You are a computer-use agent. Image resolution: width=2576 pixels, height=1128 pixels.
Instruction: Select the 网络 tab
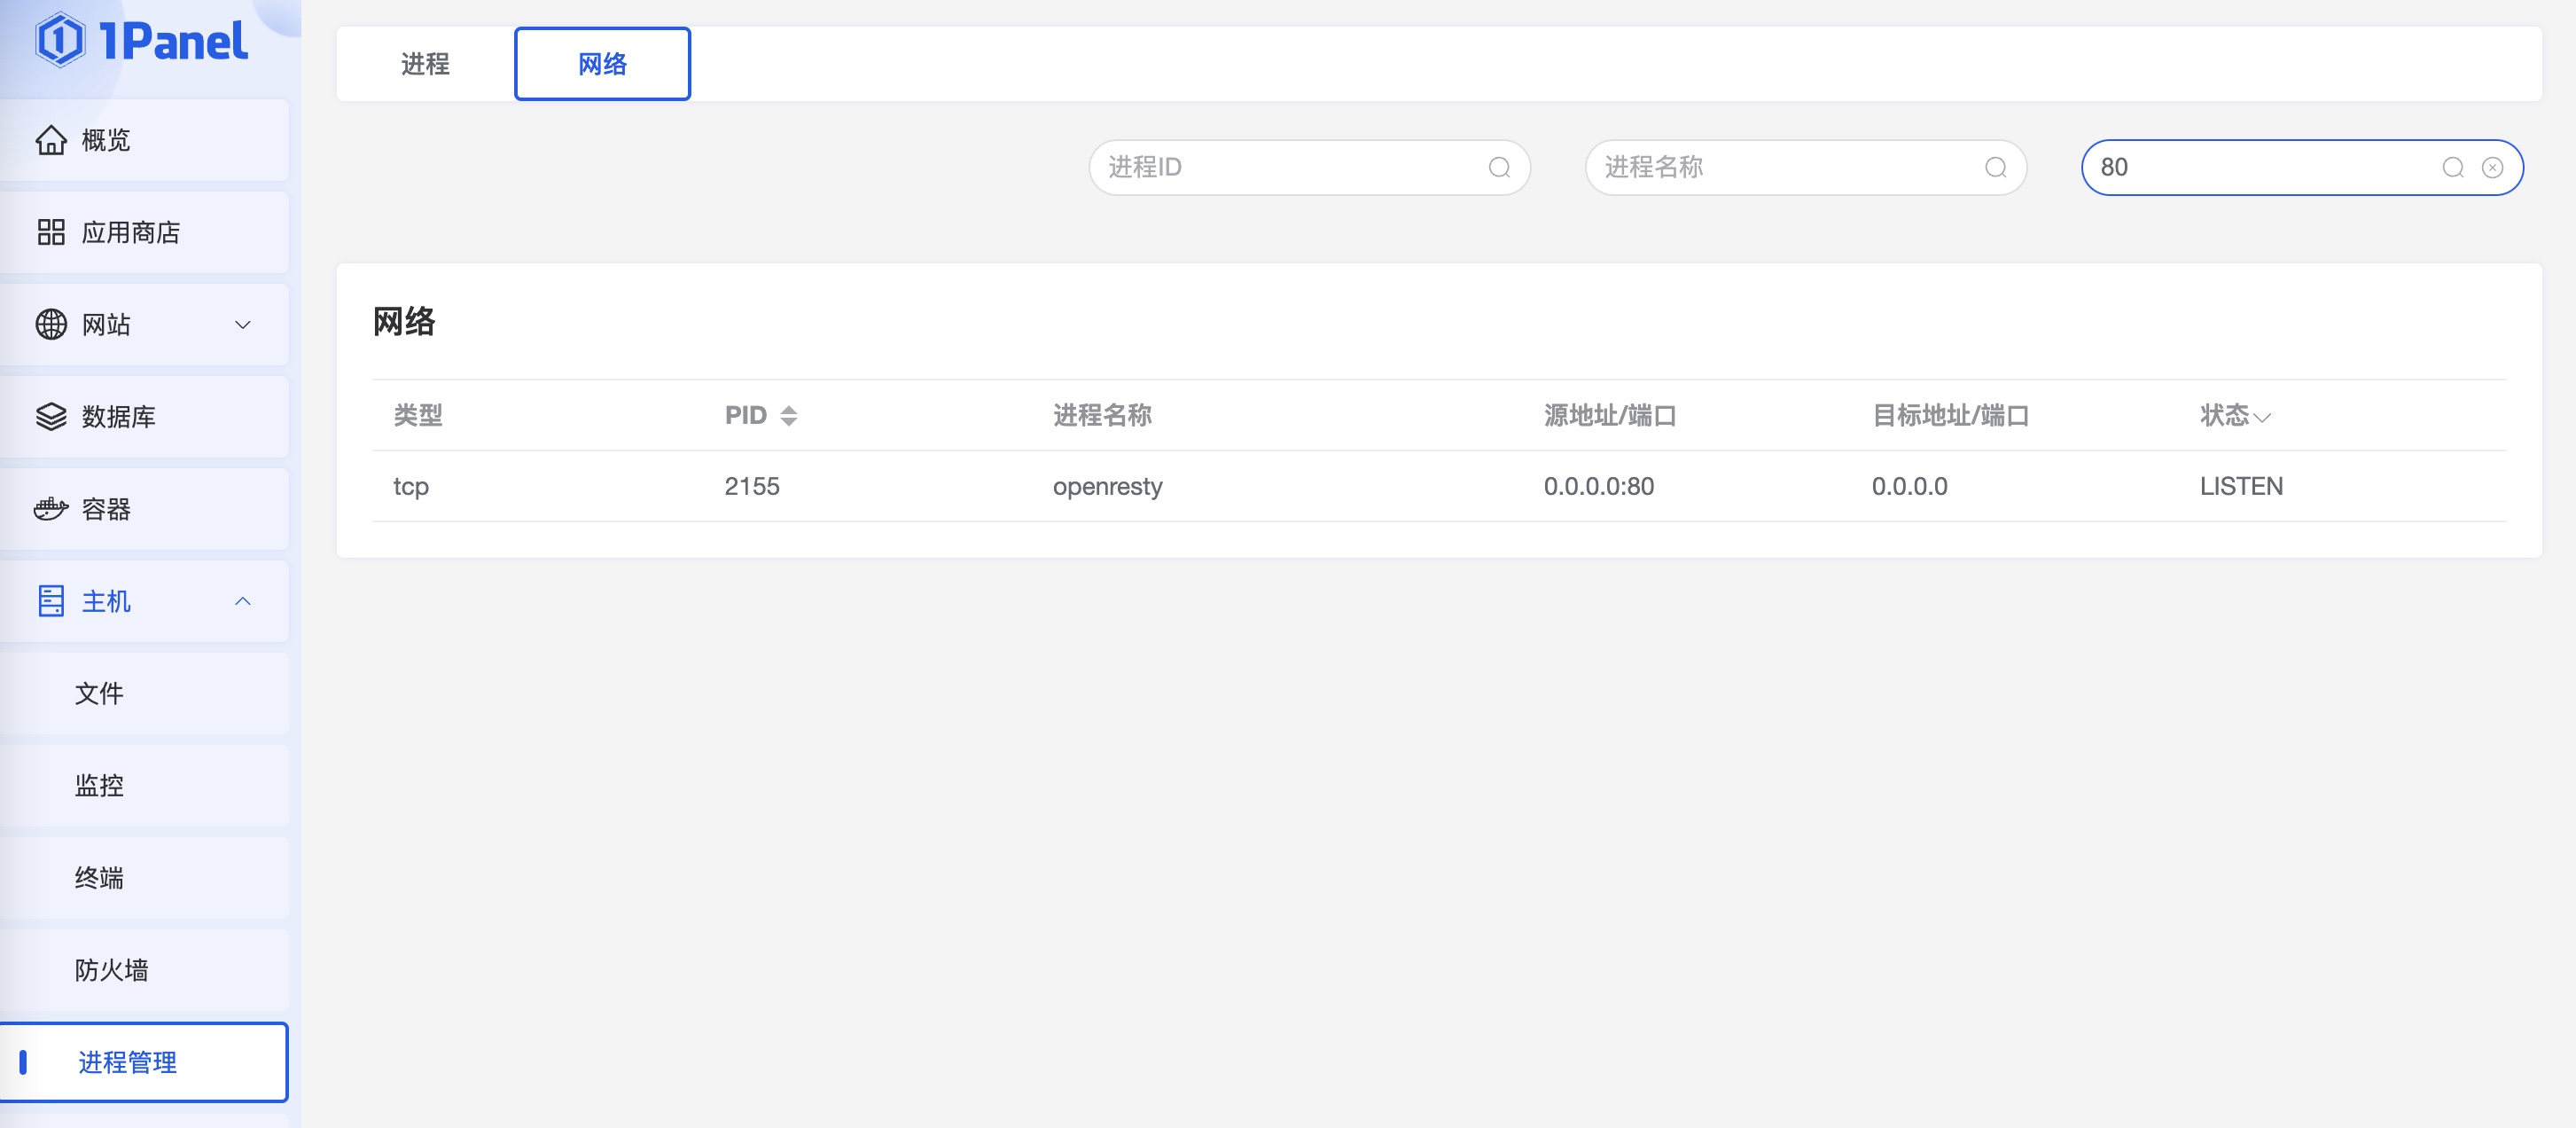(x=601, y=64)
